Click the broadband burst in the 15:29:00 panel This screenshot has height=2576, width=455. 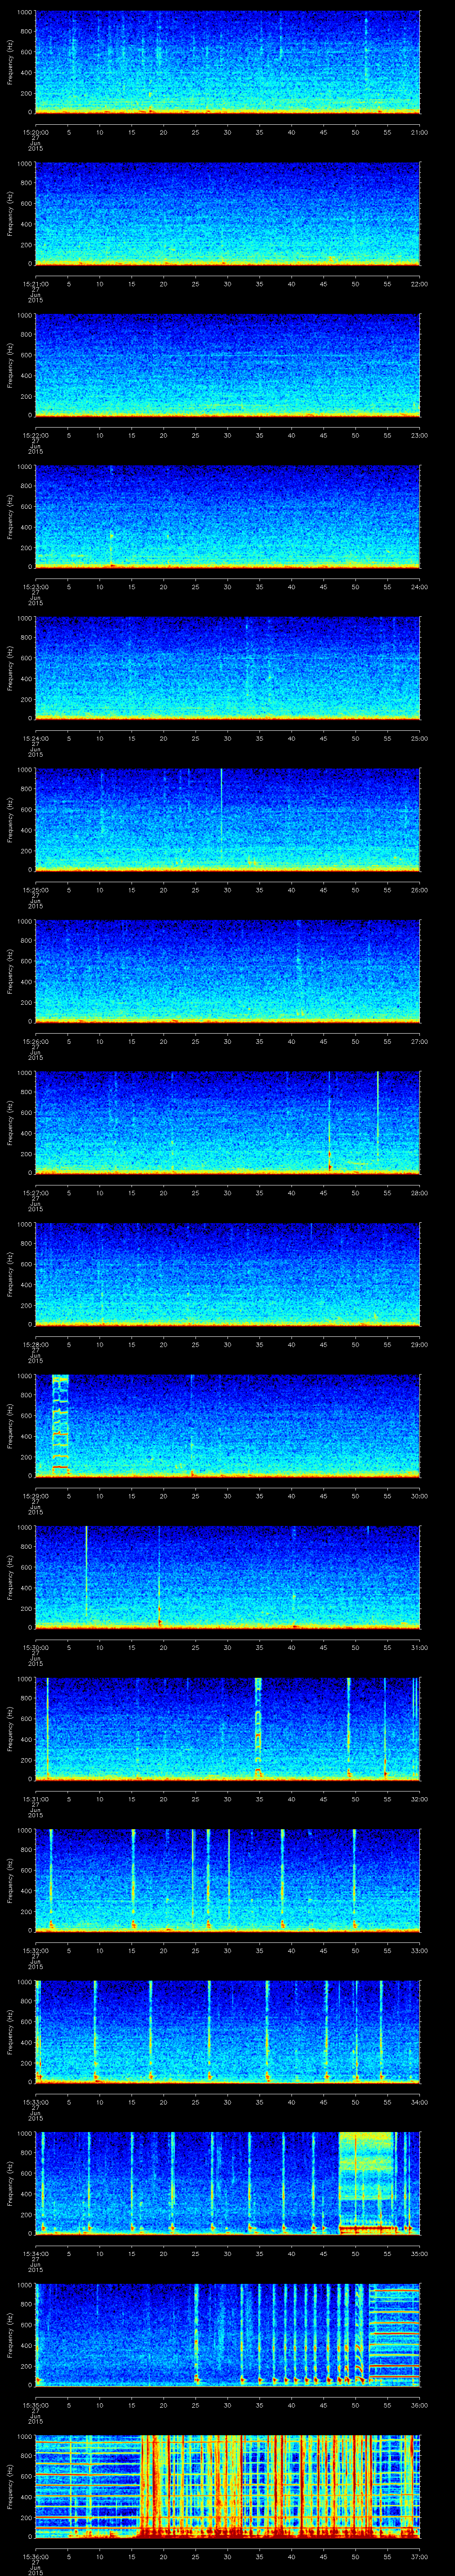click(x=60, y=1425)
